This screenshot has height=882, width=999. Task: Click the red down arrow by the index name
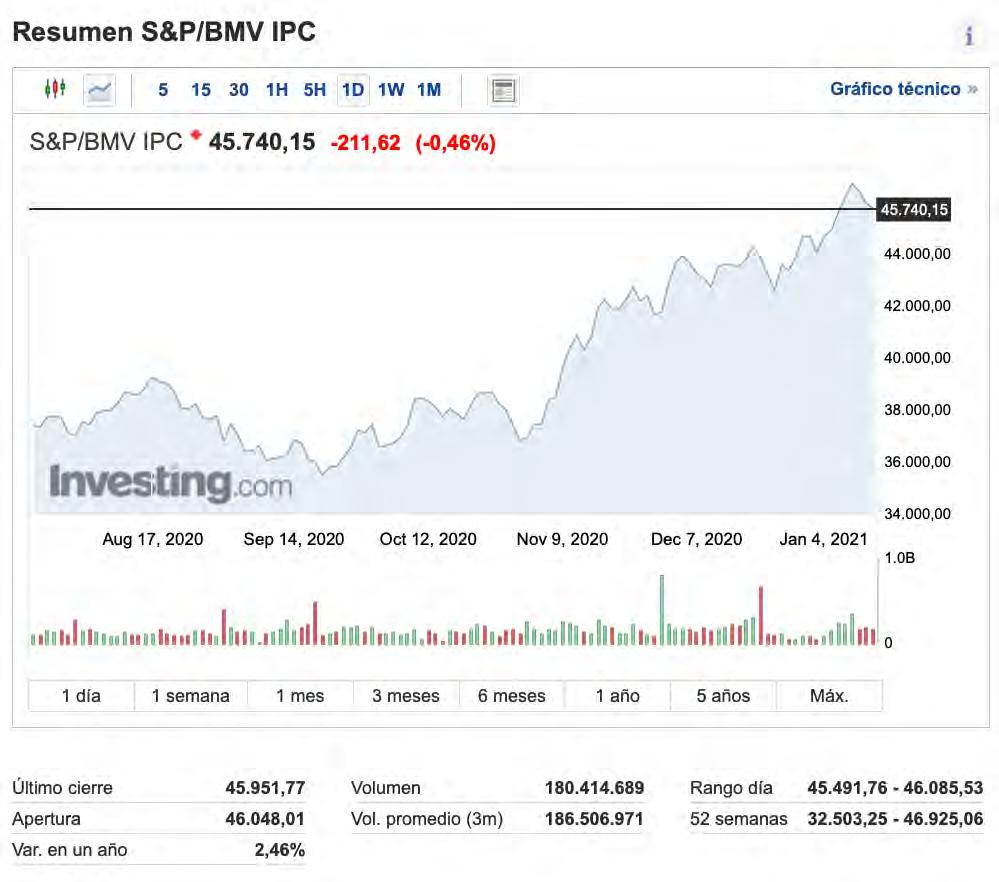[196, 135]
